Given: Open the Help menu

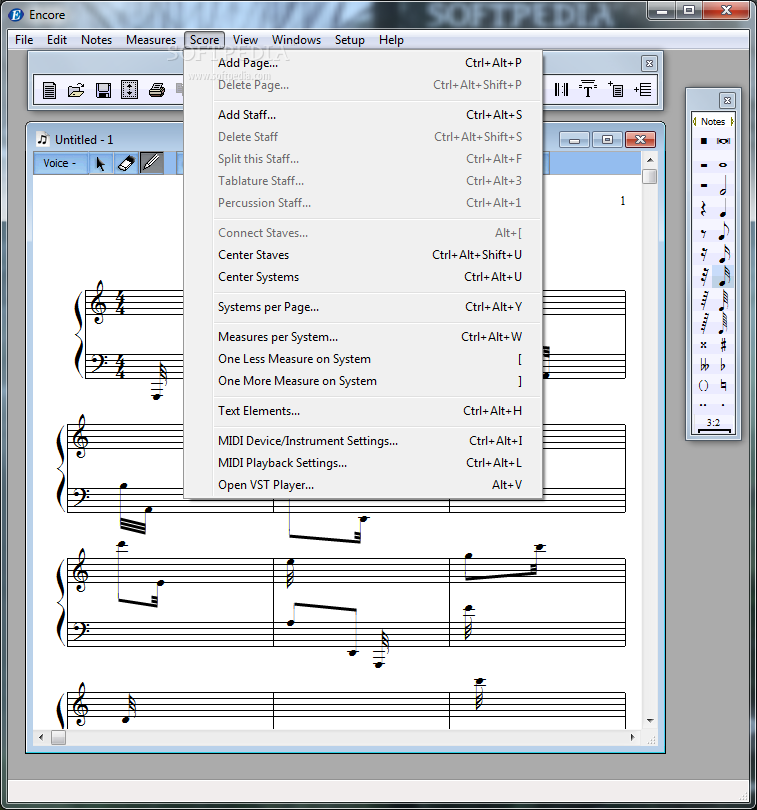Looking at the screenshot, I should (391, 40).
